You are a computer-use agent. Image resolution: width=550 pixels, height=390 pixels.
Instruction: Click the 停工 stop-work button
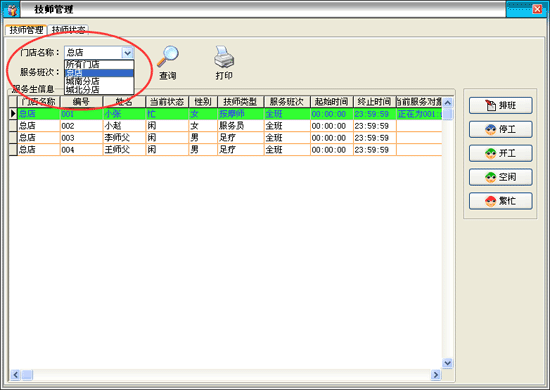click(501, 129)
